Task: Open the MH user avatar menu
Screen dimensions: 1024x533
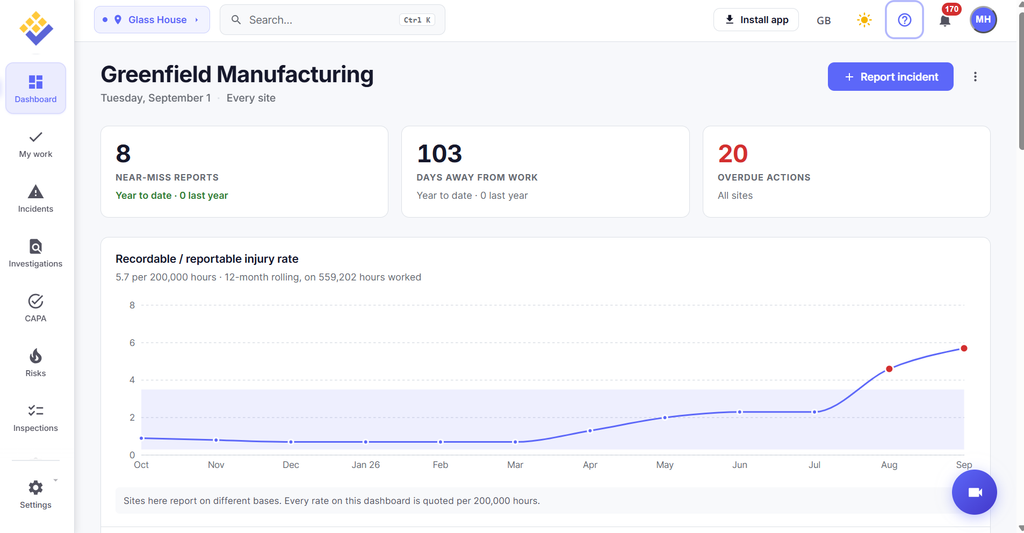Action: [x=983, y=20]
